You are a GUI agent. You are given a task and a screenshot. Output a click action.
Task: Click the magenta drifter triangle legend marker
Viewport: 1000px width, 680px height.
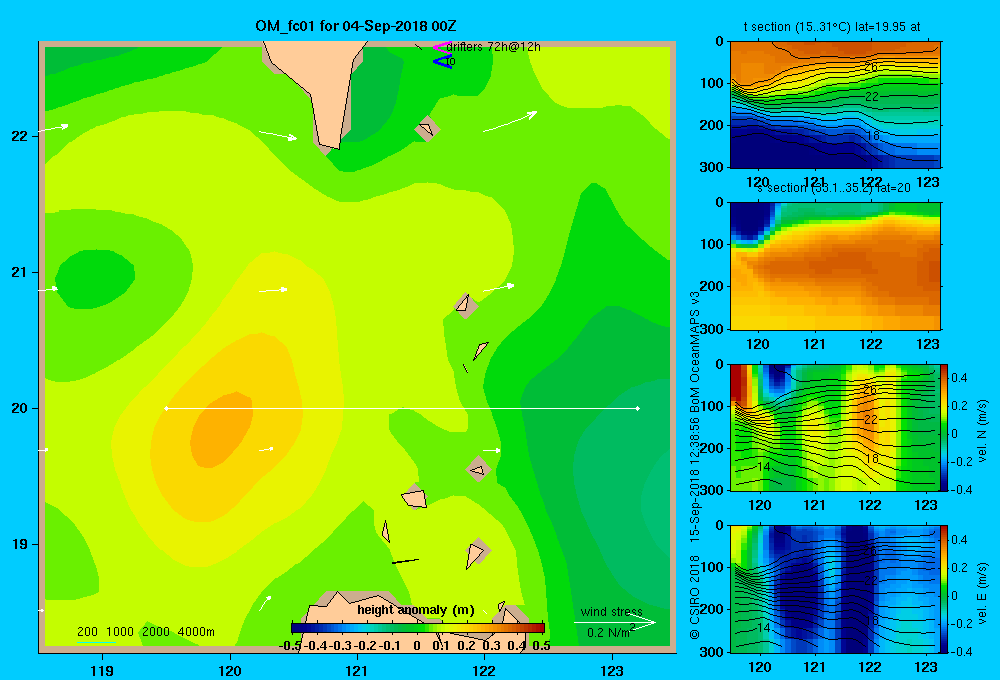click(441, 47)
